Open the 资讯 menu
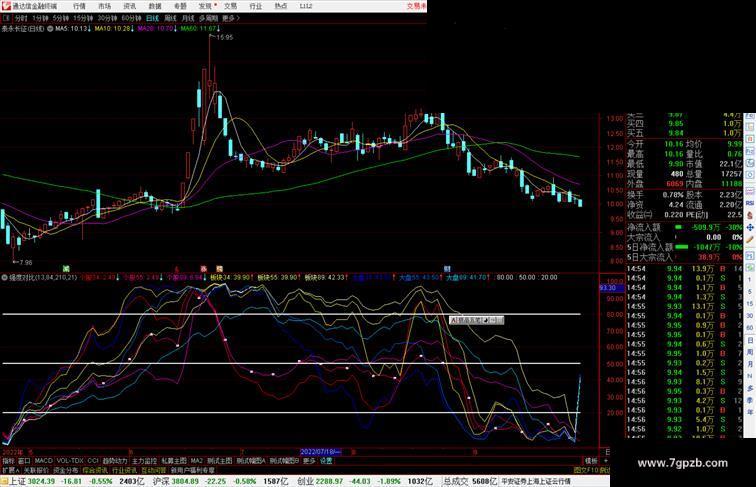The height and width of the screenshot is (487, 756). click(x=129, y=6)
